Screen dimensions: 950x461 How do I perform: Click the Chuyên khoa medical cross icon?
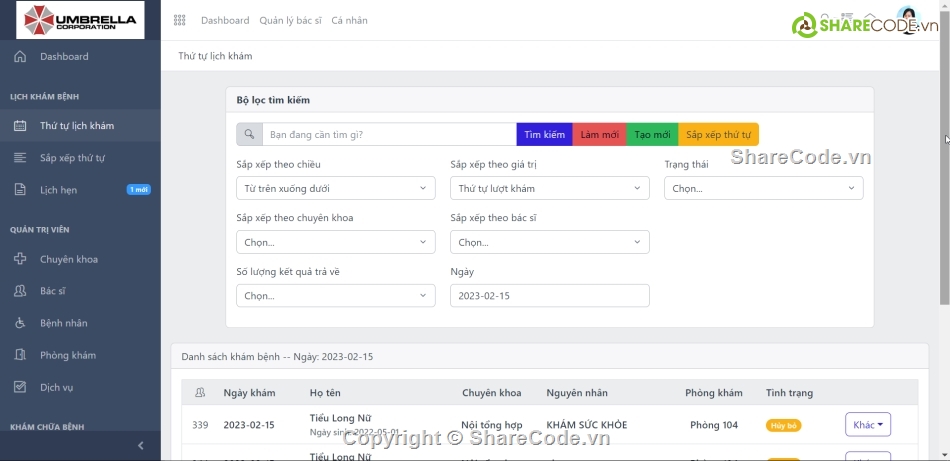point(20,260)
